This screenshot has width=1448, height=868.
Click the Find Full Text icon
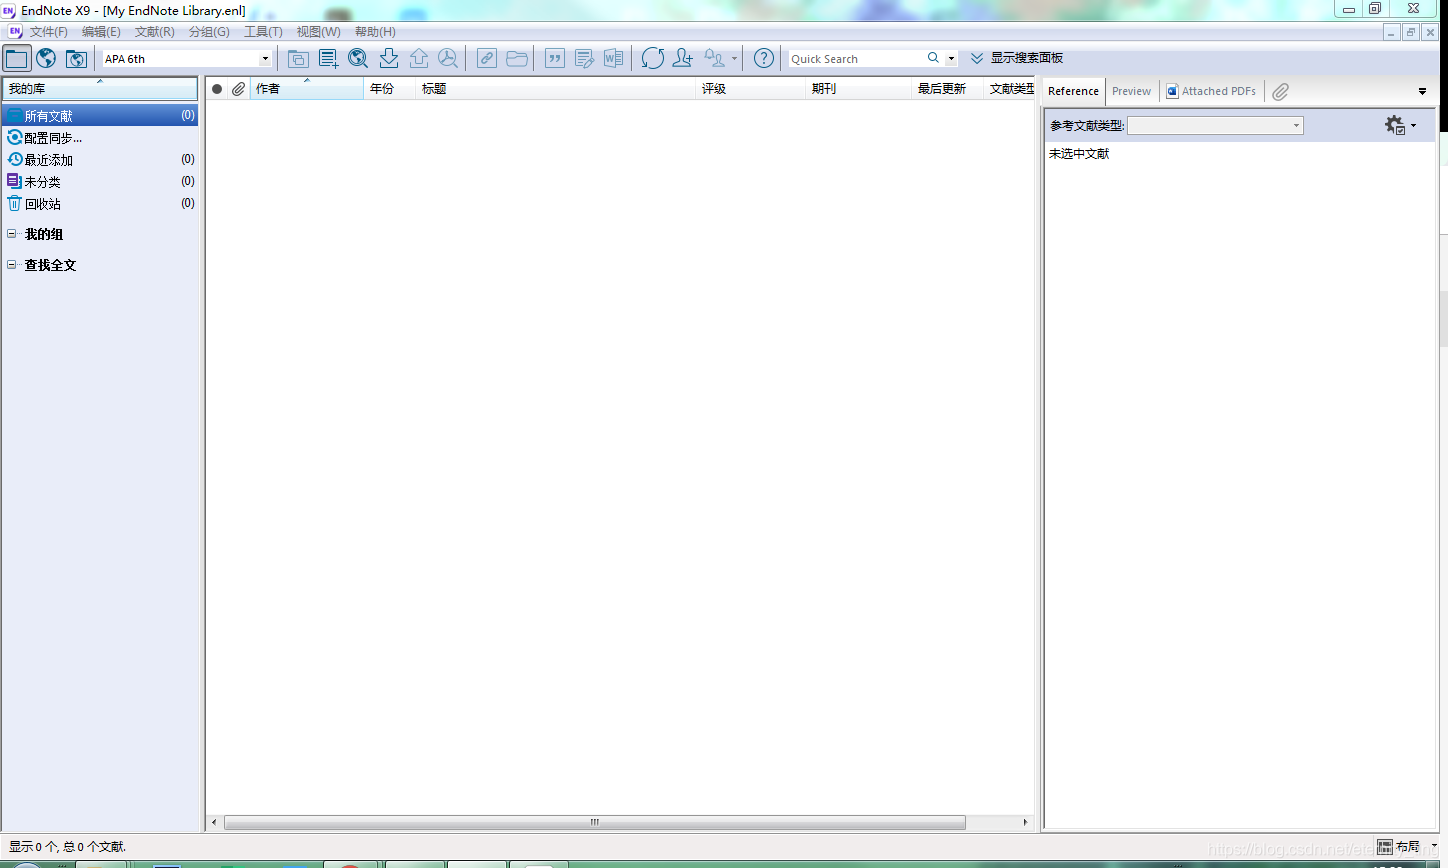click(448, 58)
